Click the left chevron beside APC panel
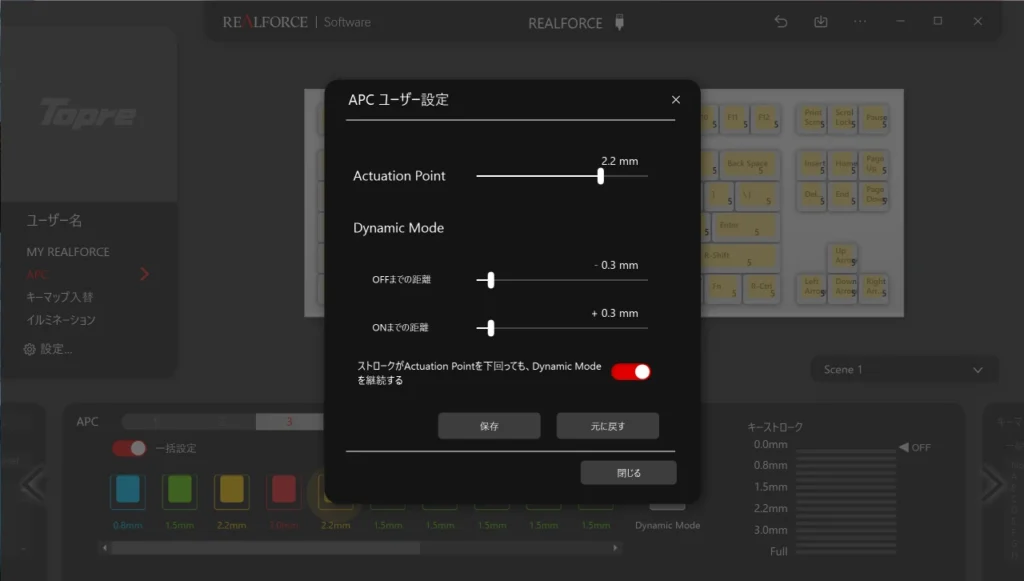1024x581 pixels. tap(32, 485)
